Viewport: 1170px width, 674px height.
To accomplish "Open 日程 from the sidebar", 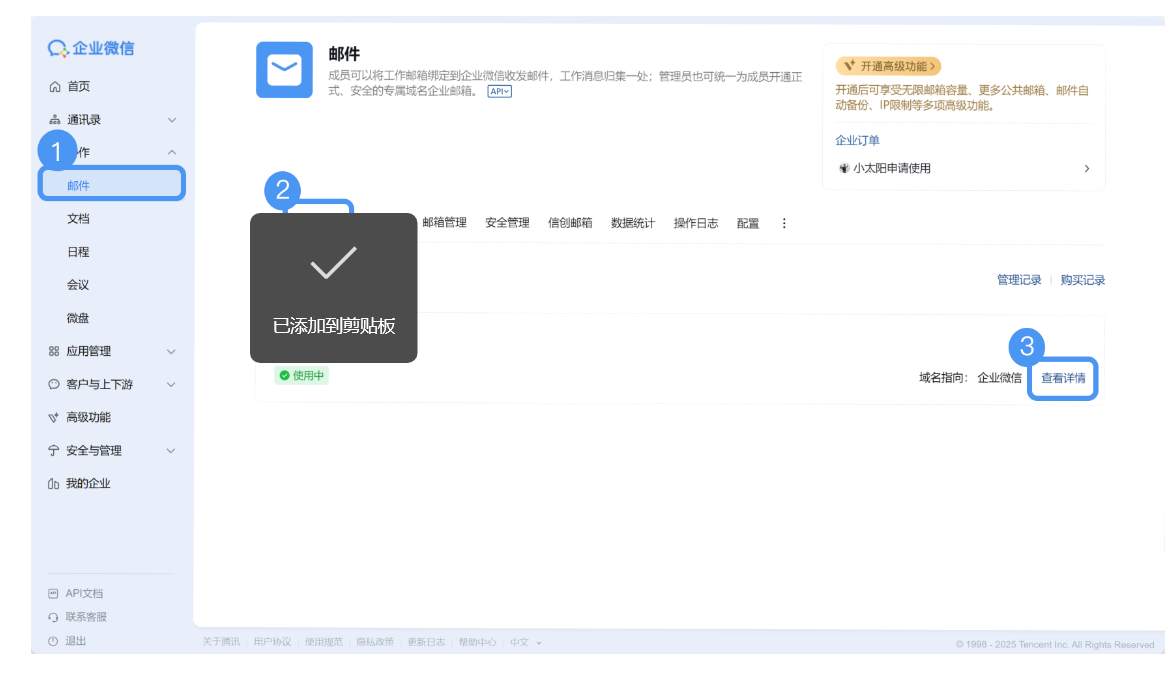I will click(x=79, y=251).
